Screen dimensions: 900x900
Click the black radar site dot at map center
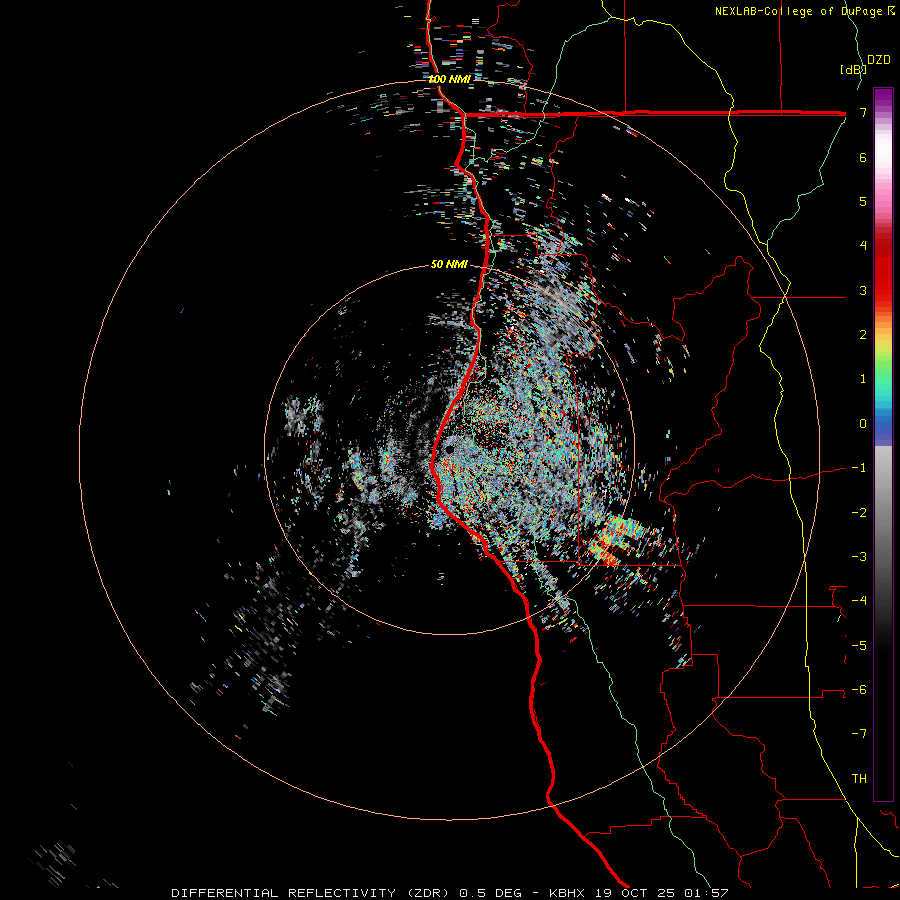(x=449, y=449)
